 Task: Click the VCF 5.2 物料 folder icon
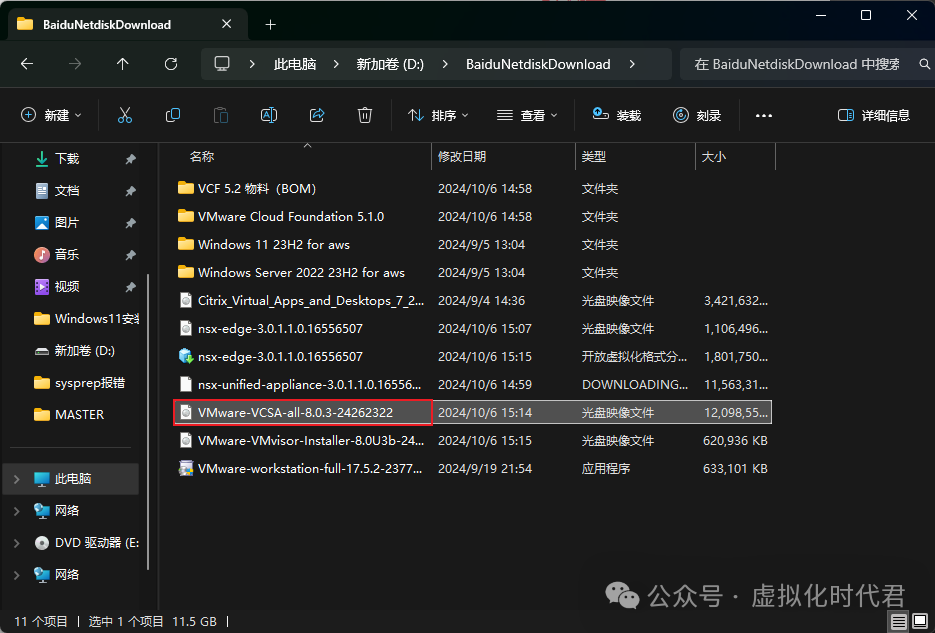click(x=186, y=188)
